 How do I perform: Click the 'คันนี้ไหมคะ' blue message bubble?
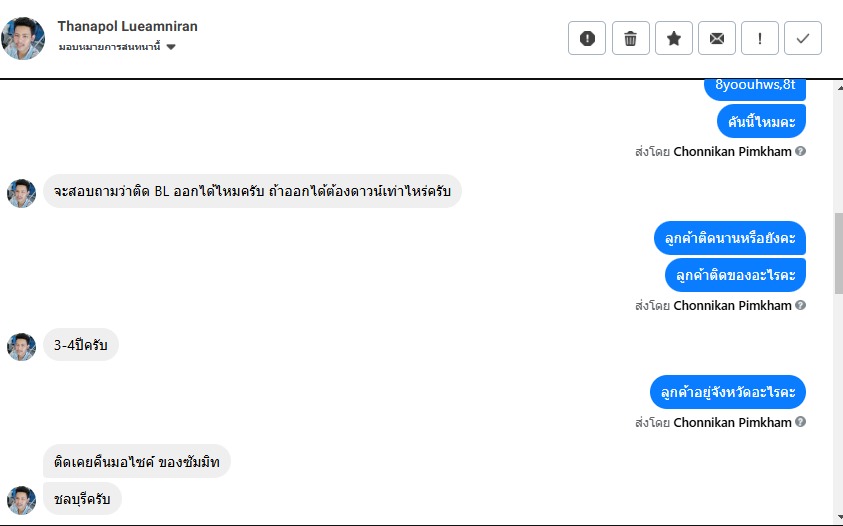(x=761, y=122)
